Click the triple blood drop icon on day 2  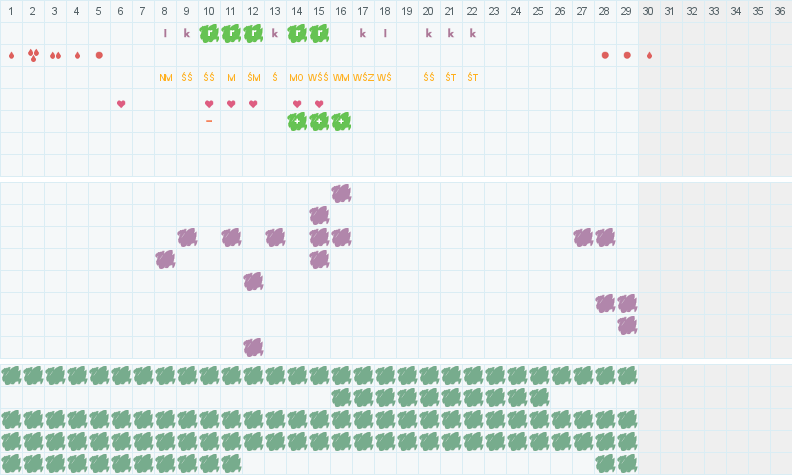click(x=33, y=55)
